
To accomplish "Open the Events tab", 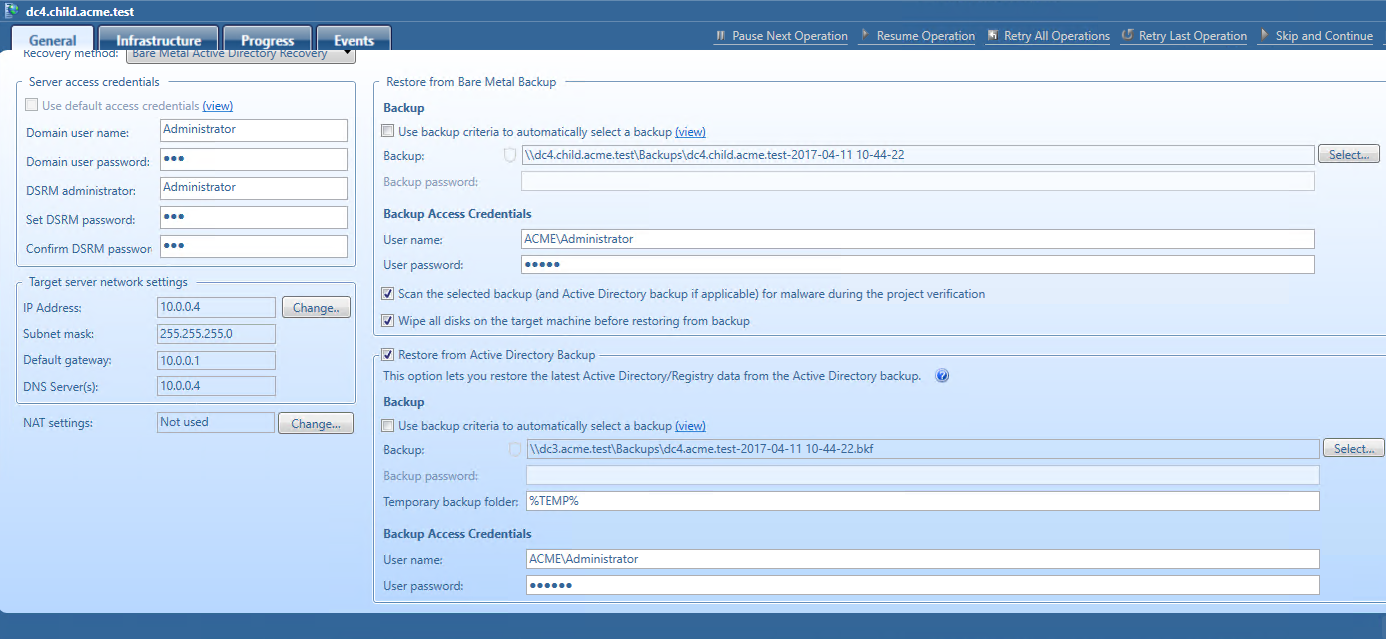I will 353,40.
